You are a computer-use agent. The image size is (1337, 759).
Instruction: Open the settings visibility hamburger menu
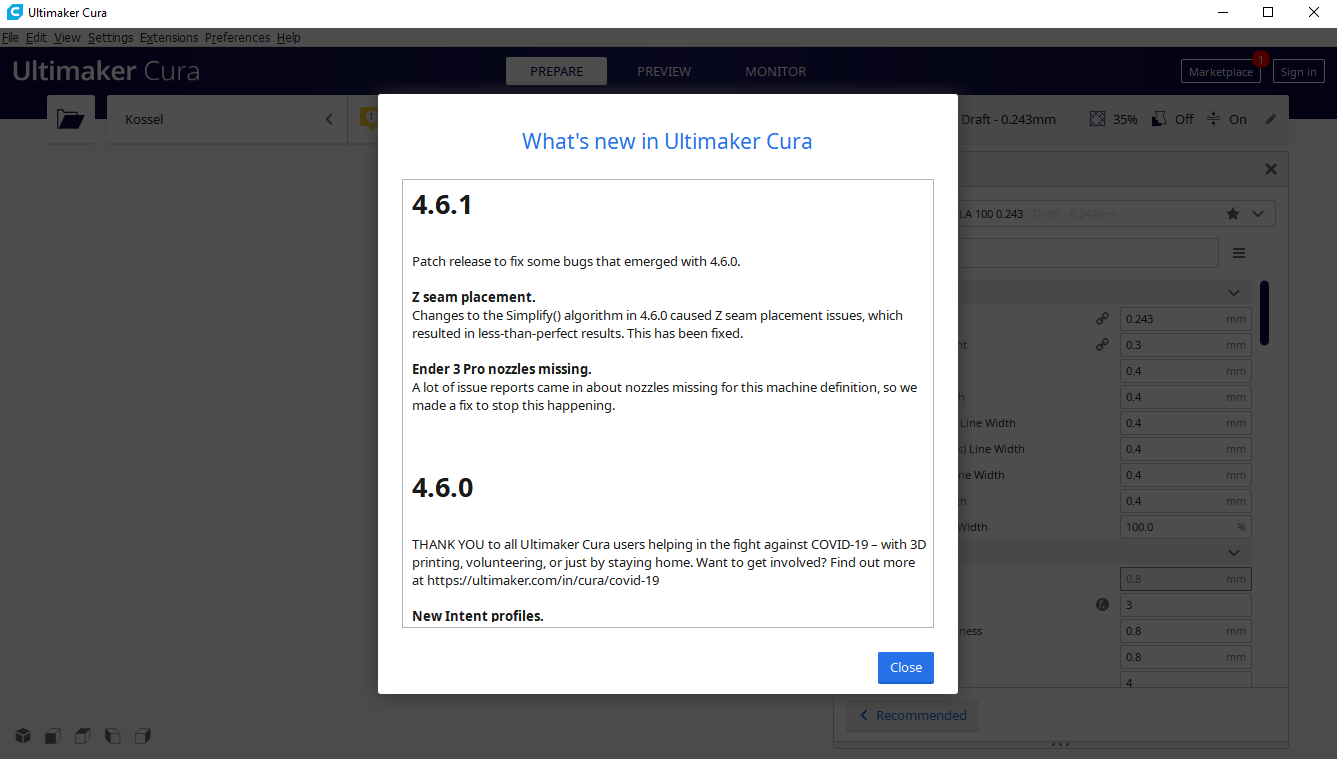(1239, 253)
